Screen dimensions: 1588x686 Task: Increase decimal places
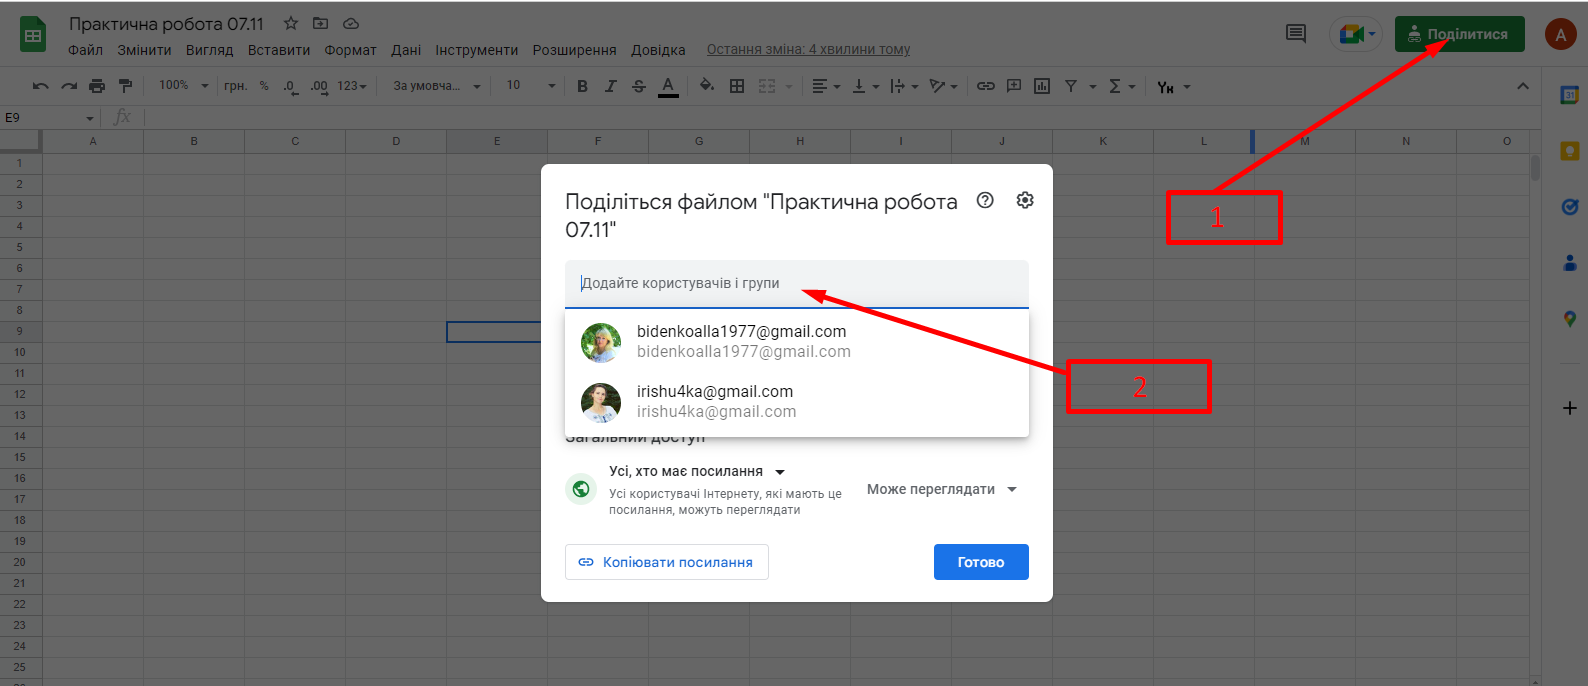(318, 86)
